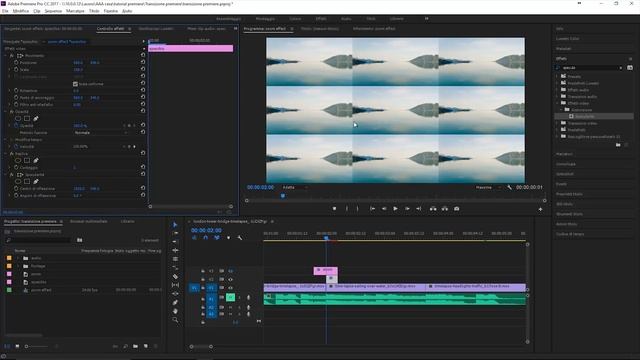Open the playback resolution dropdown
This screenshot has width=640, height=360.
tap(488, 187)
